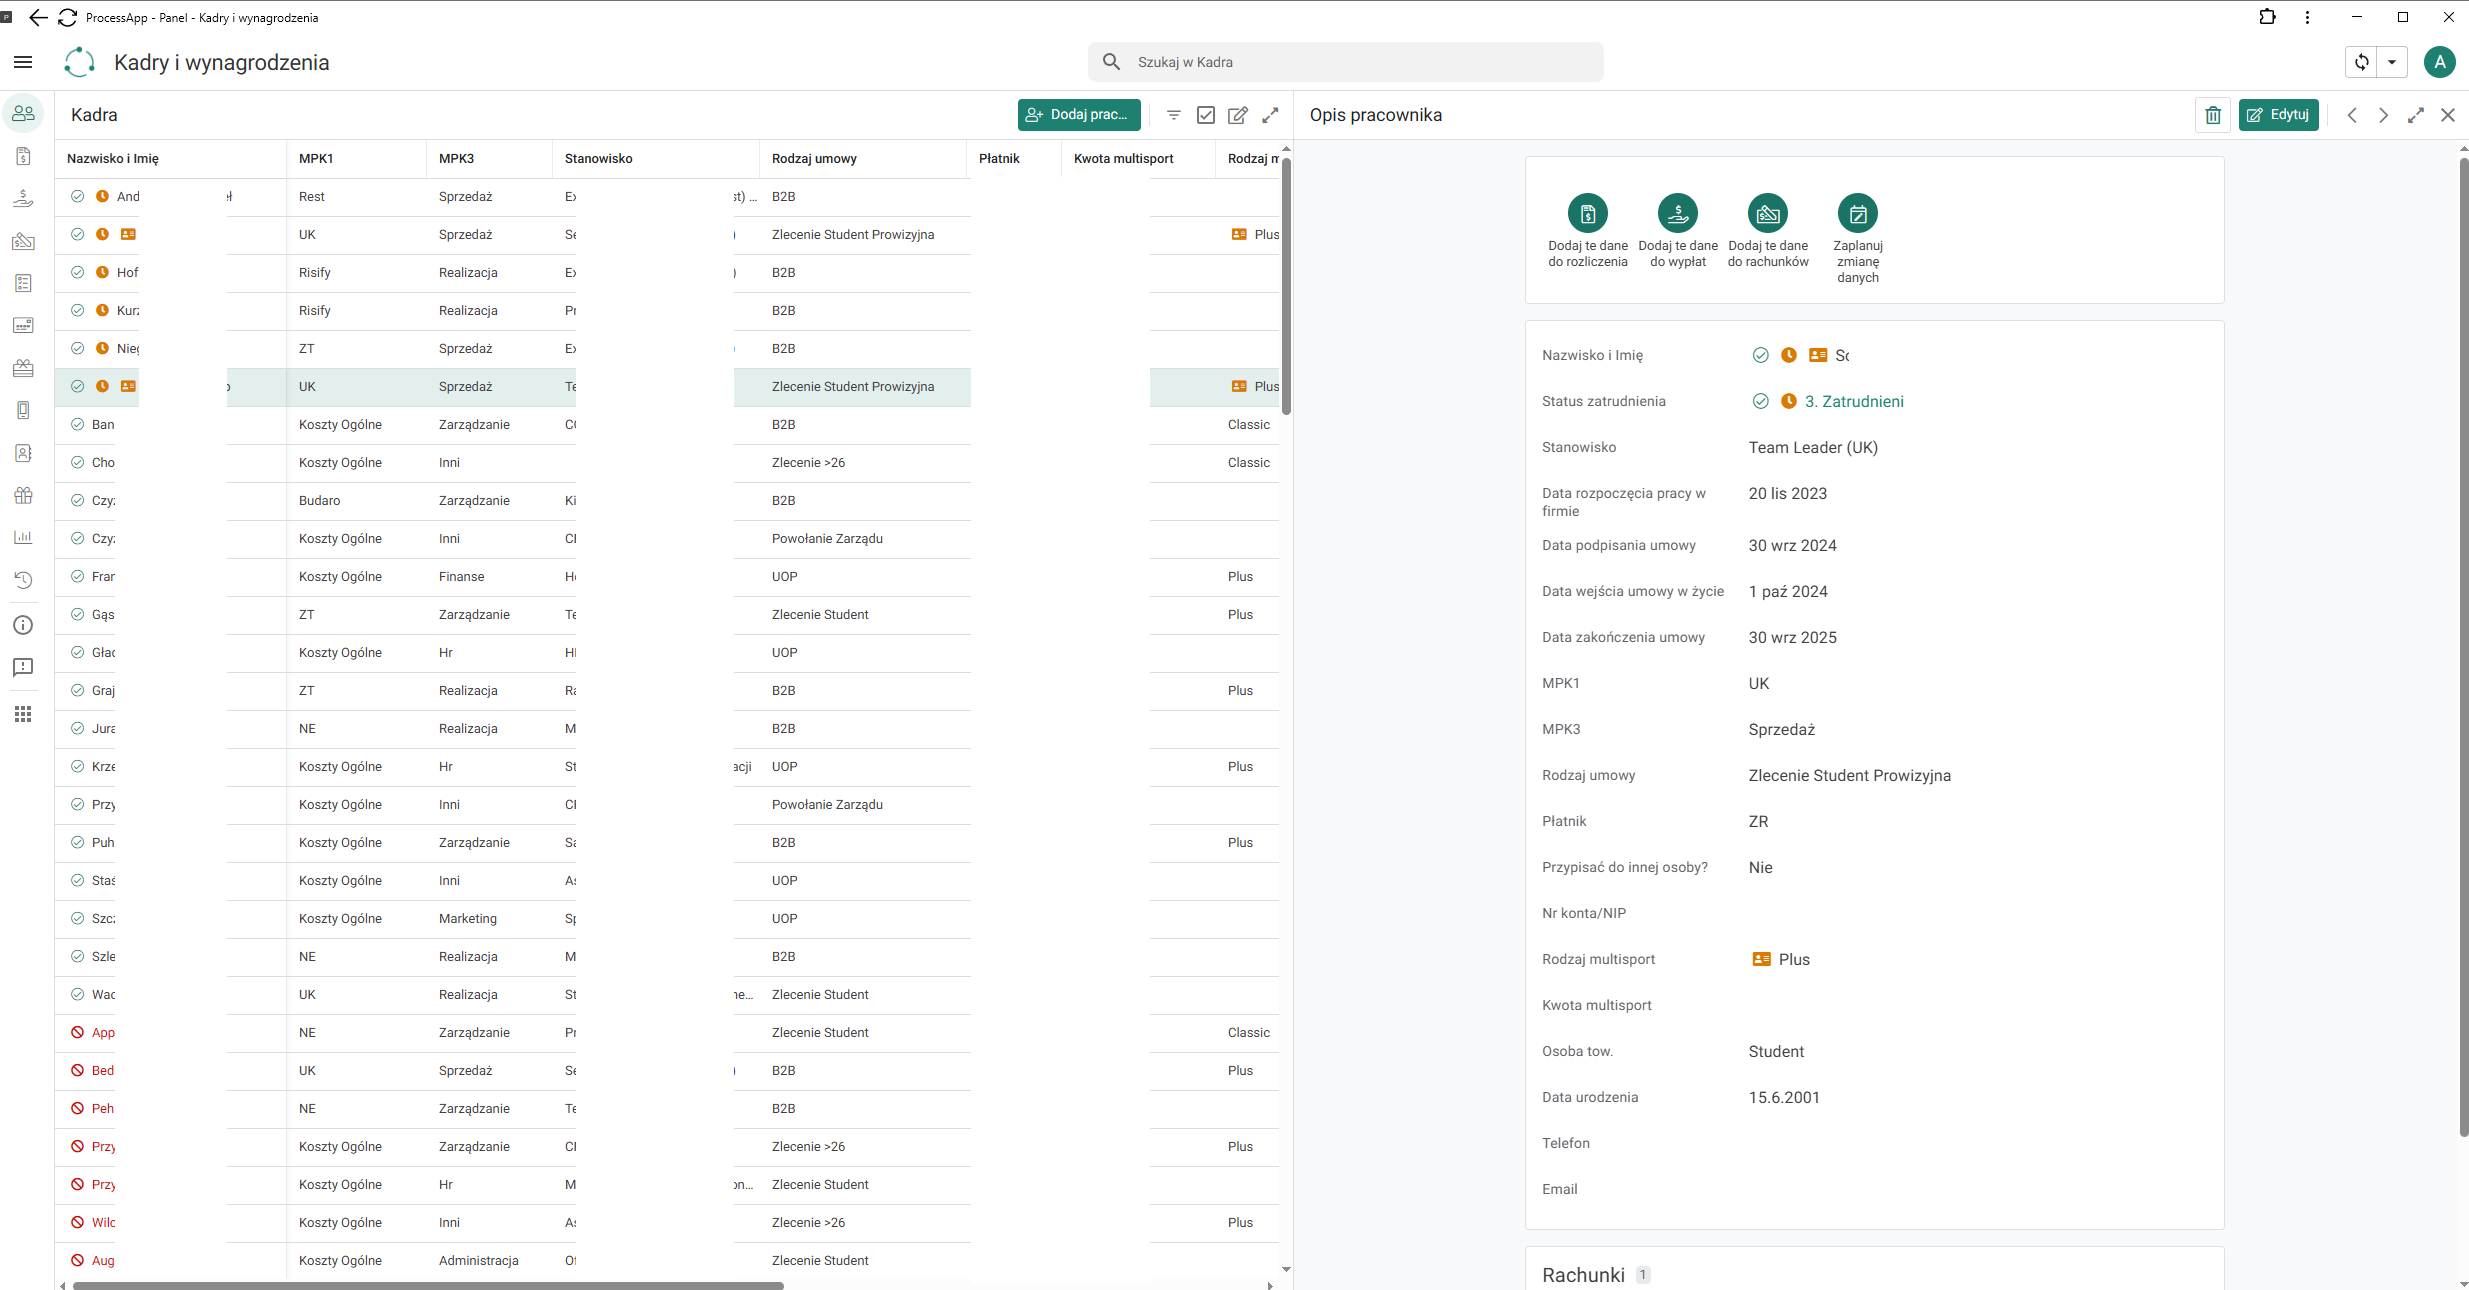Click the horizontal scrollbar under the Kadra table

coord(428,1285)
